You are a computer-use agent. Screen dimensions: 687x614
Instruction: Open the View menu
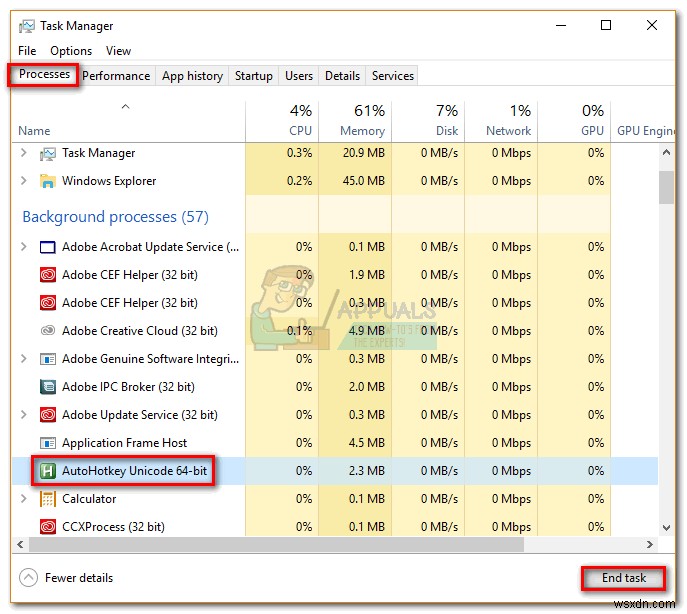coord(118,51)
